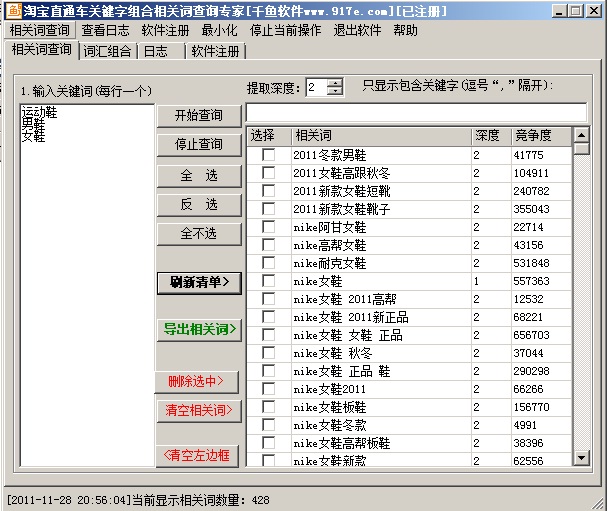
Task: Click the keyword 运动鞋 in left list
Action: (39, 112)
